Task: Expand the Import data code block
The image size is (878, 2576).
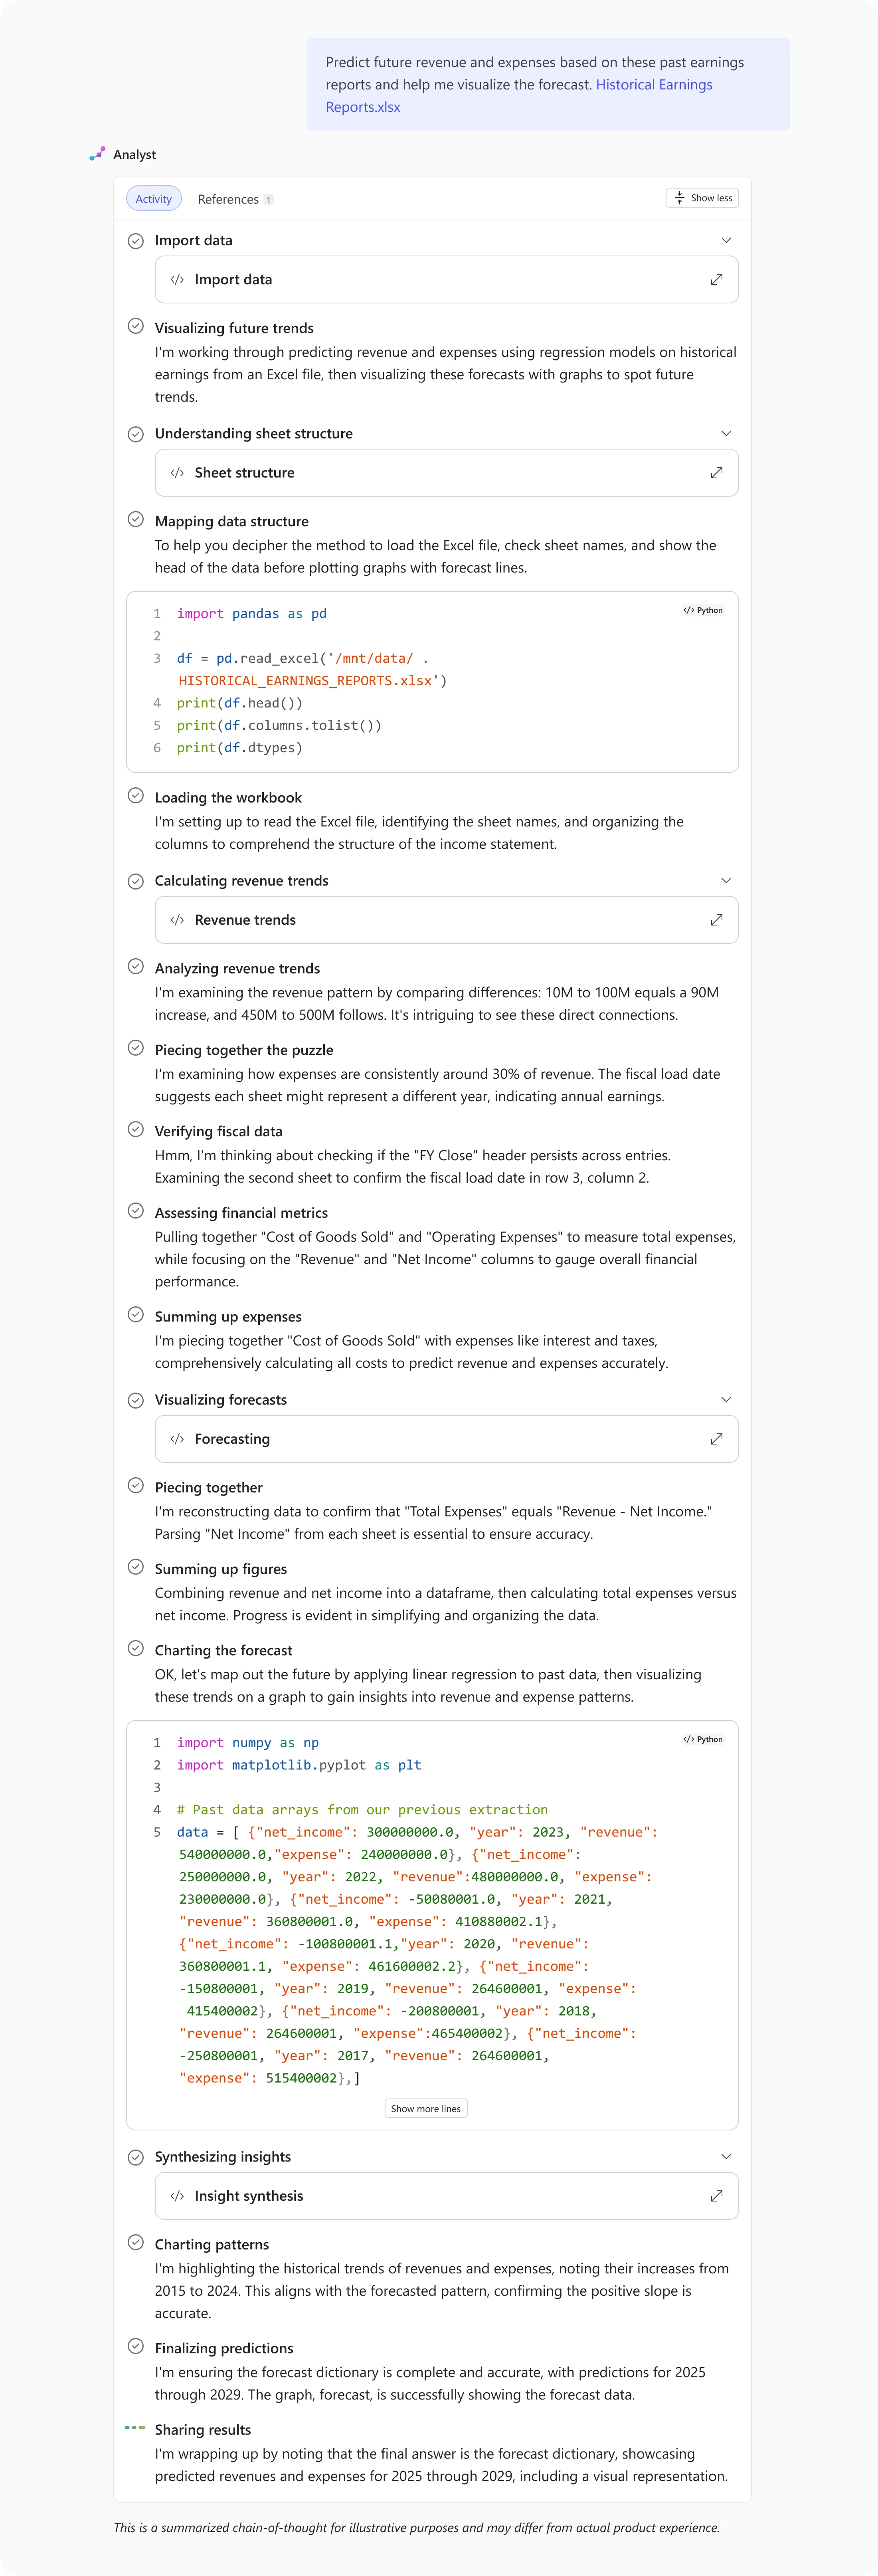Action: click(716, 280)
